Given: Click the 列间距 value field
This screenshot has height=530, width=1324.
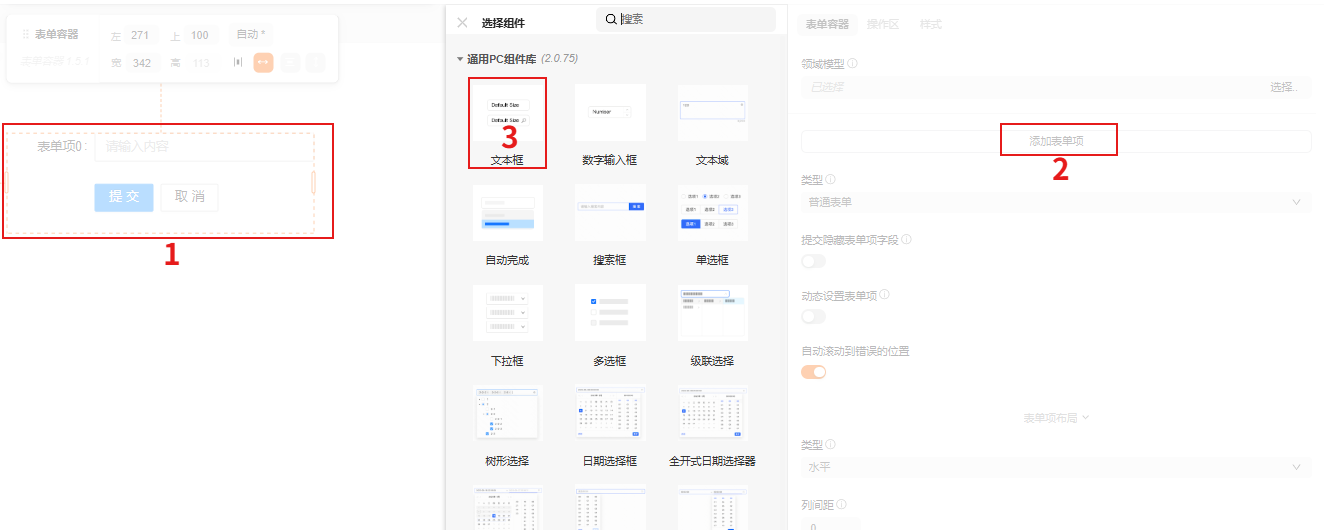Looking at the screenshot, I should coord(830,525).
